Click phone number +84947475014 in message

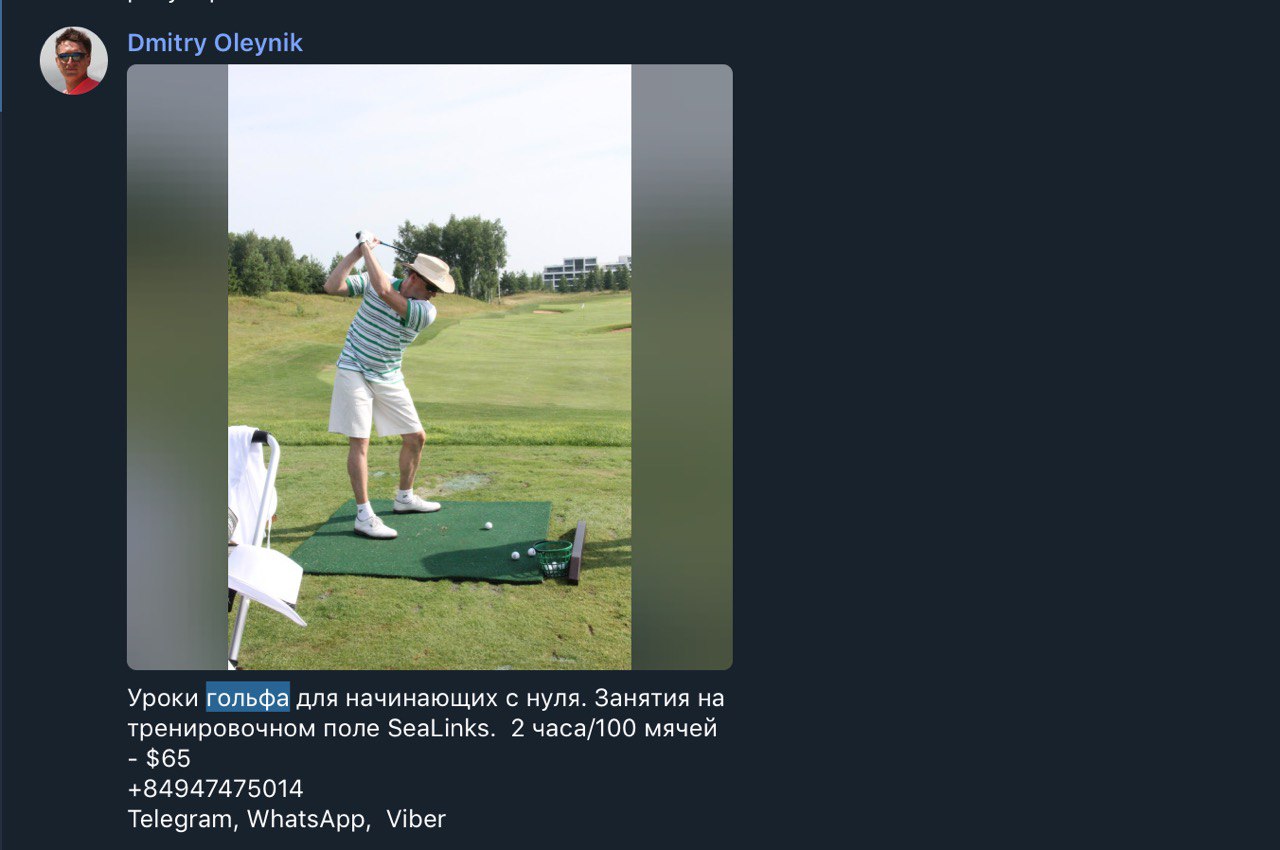[215, 789]
